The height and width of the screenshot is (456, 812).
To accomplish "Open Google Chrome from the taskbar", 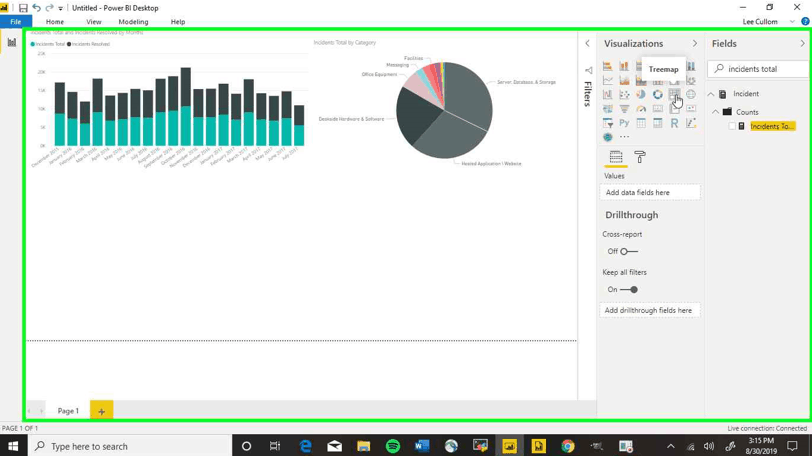I will coord(568,446).
